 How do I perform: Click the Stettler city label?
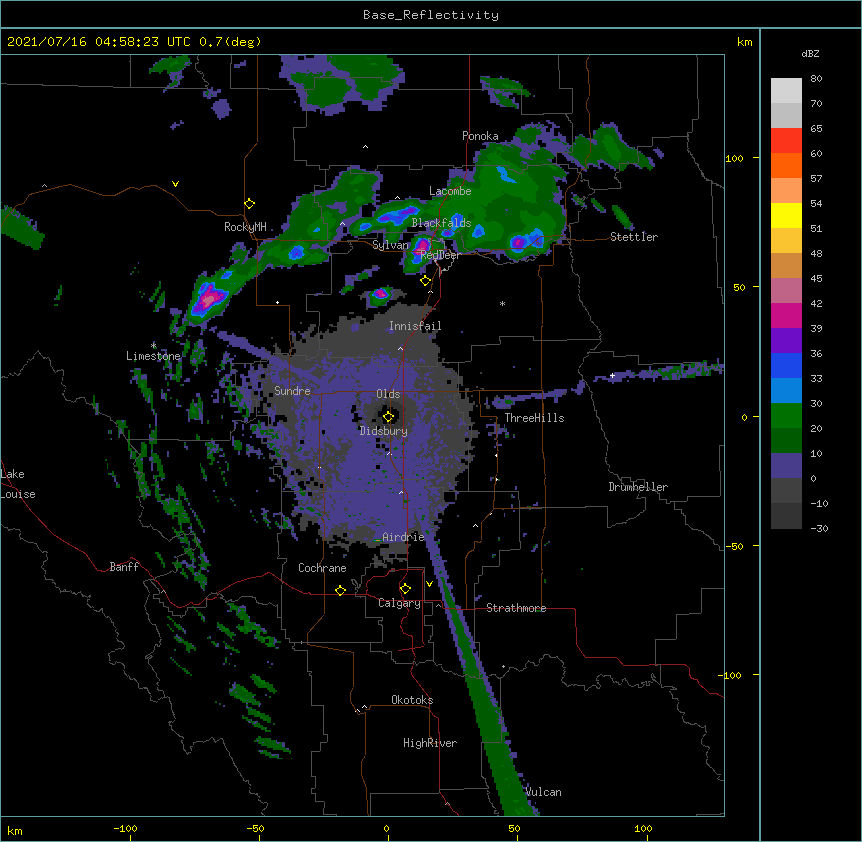coord(634,237)
